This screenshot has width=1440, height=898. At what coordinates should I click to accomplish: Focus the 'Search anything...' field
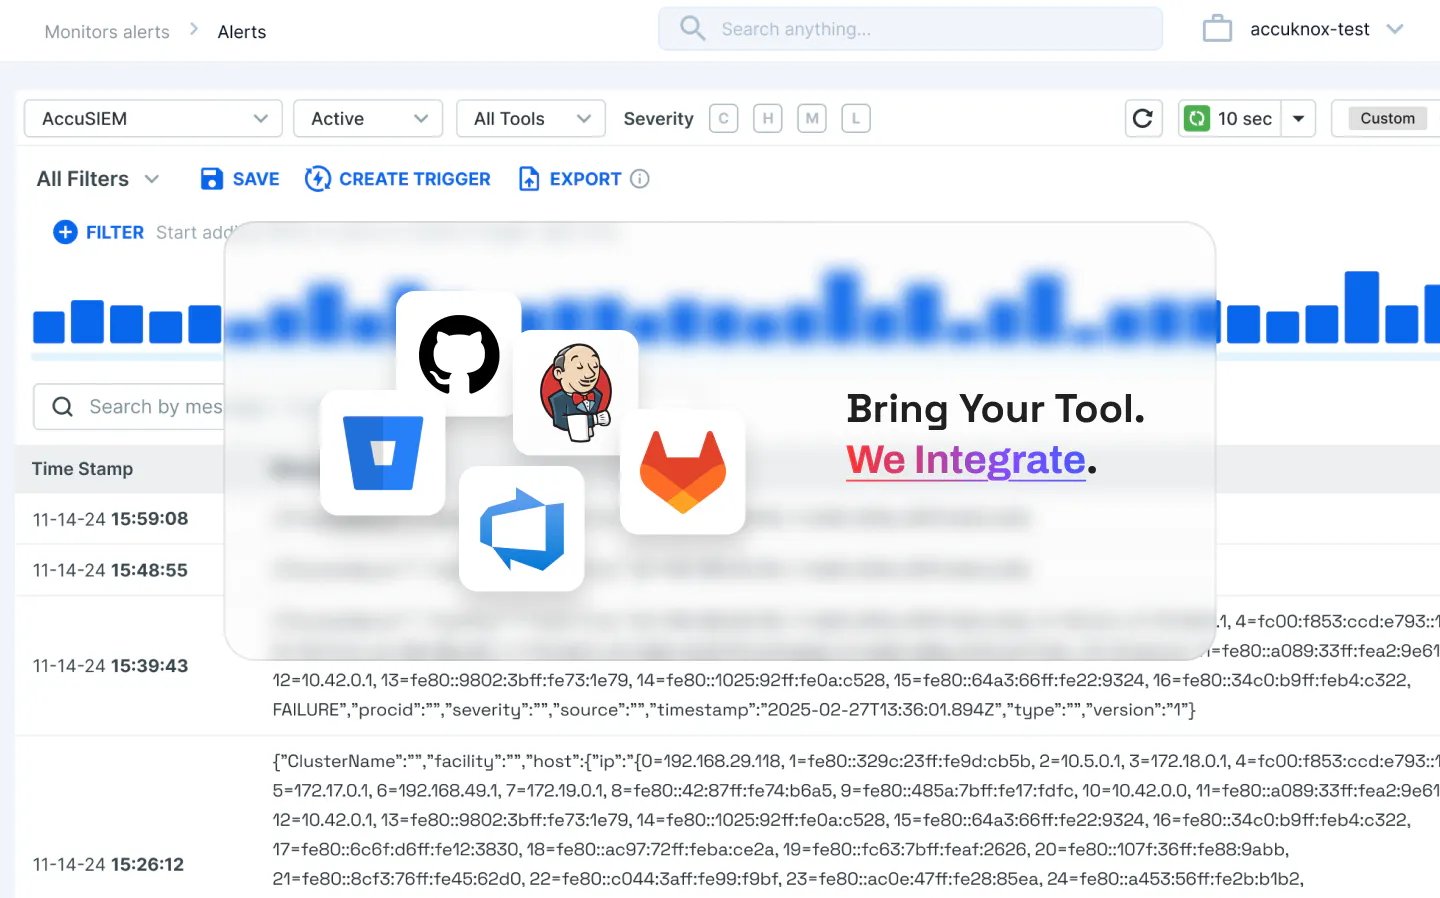910,29
